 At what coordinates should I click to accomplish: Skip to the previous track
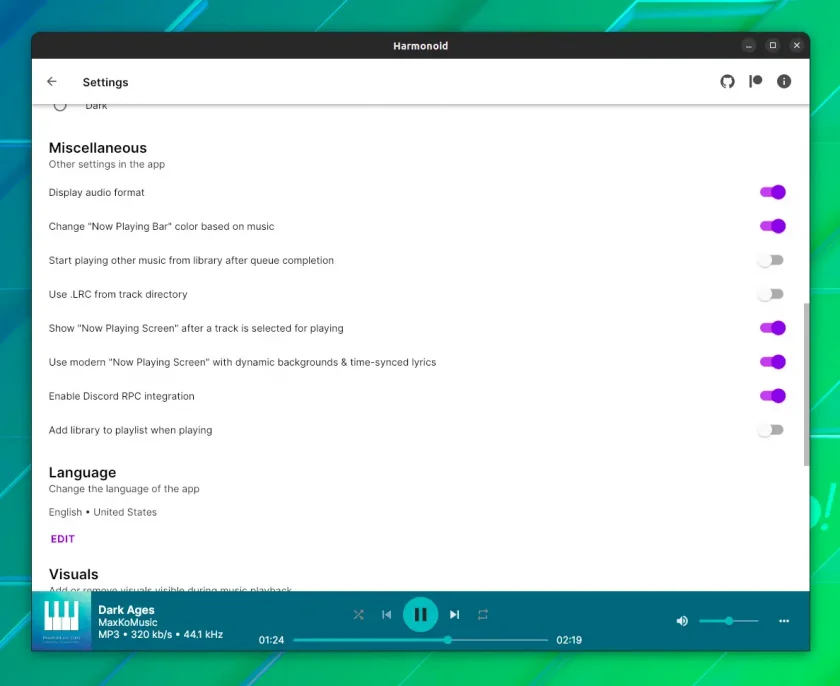point(386,614)
